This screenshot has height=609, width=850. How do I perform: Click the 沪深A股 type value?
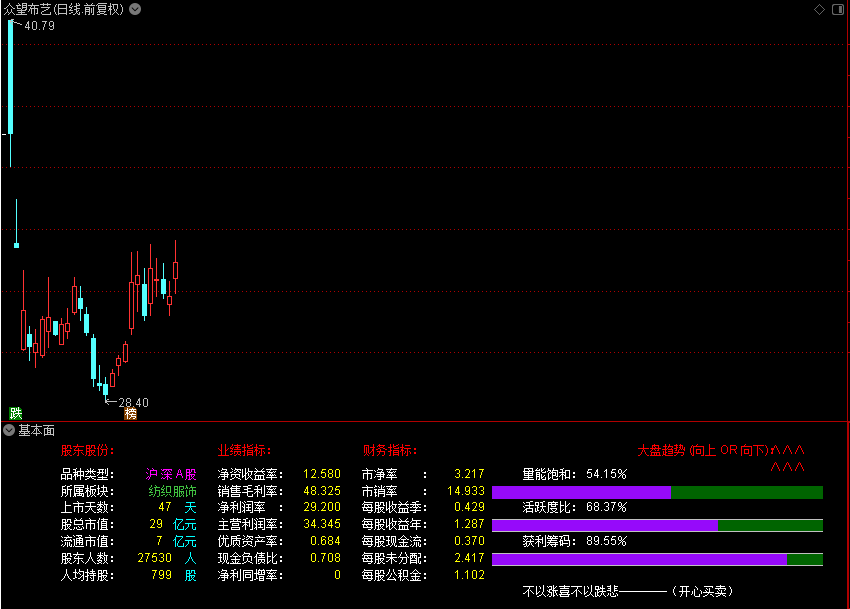tap(171, 475)
